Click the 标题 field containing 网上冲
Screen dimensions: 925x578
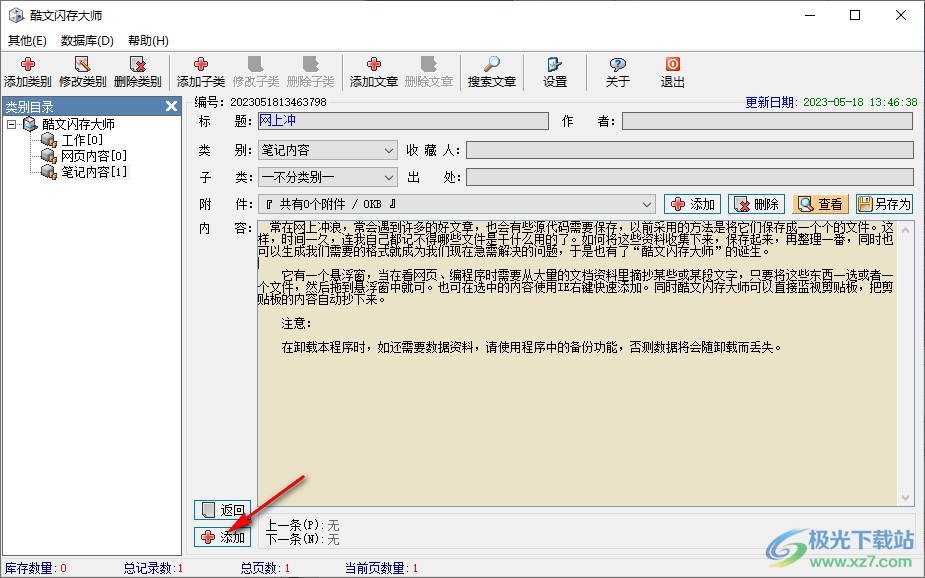404,121
